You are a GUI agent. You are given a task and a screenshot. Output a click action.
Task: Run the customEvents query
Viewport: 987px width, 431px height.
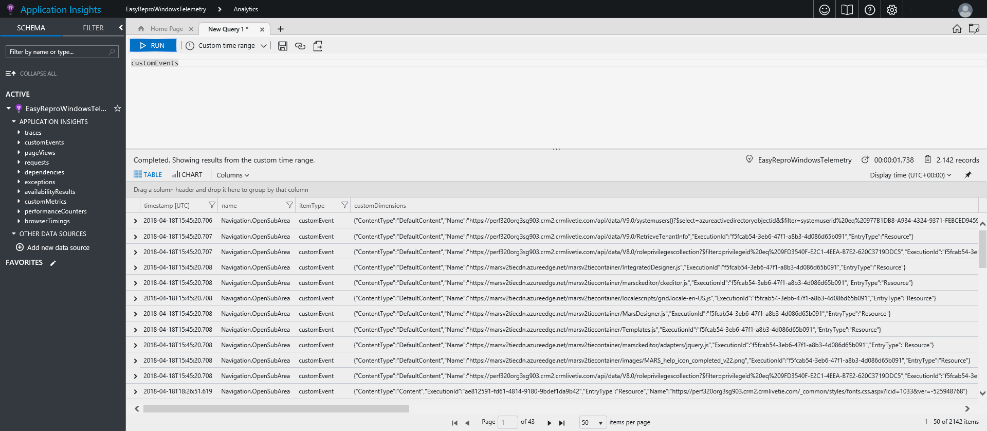pos(153,46)
